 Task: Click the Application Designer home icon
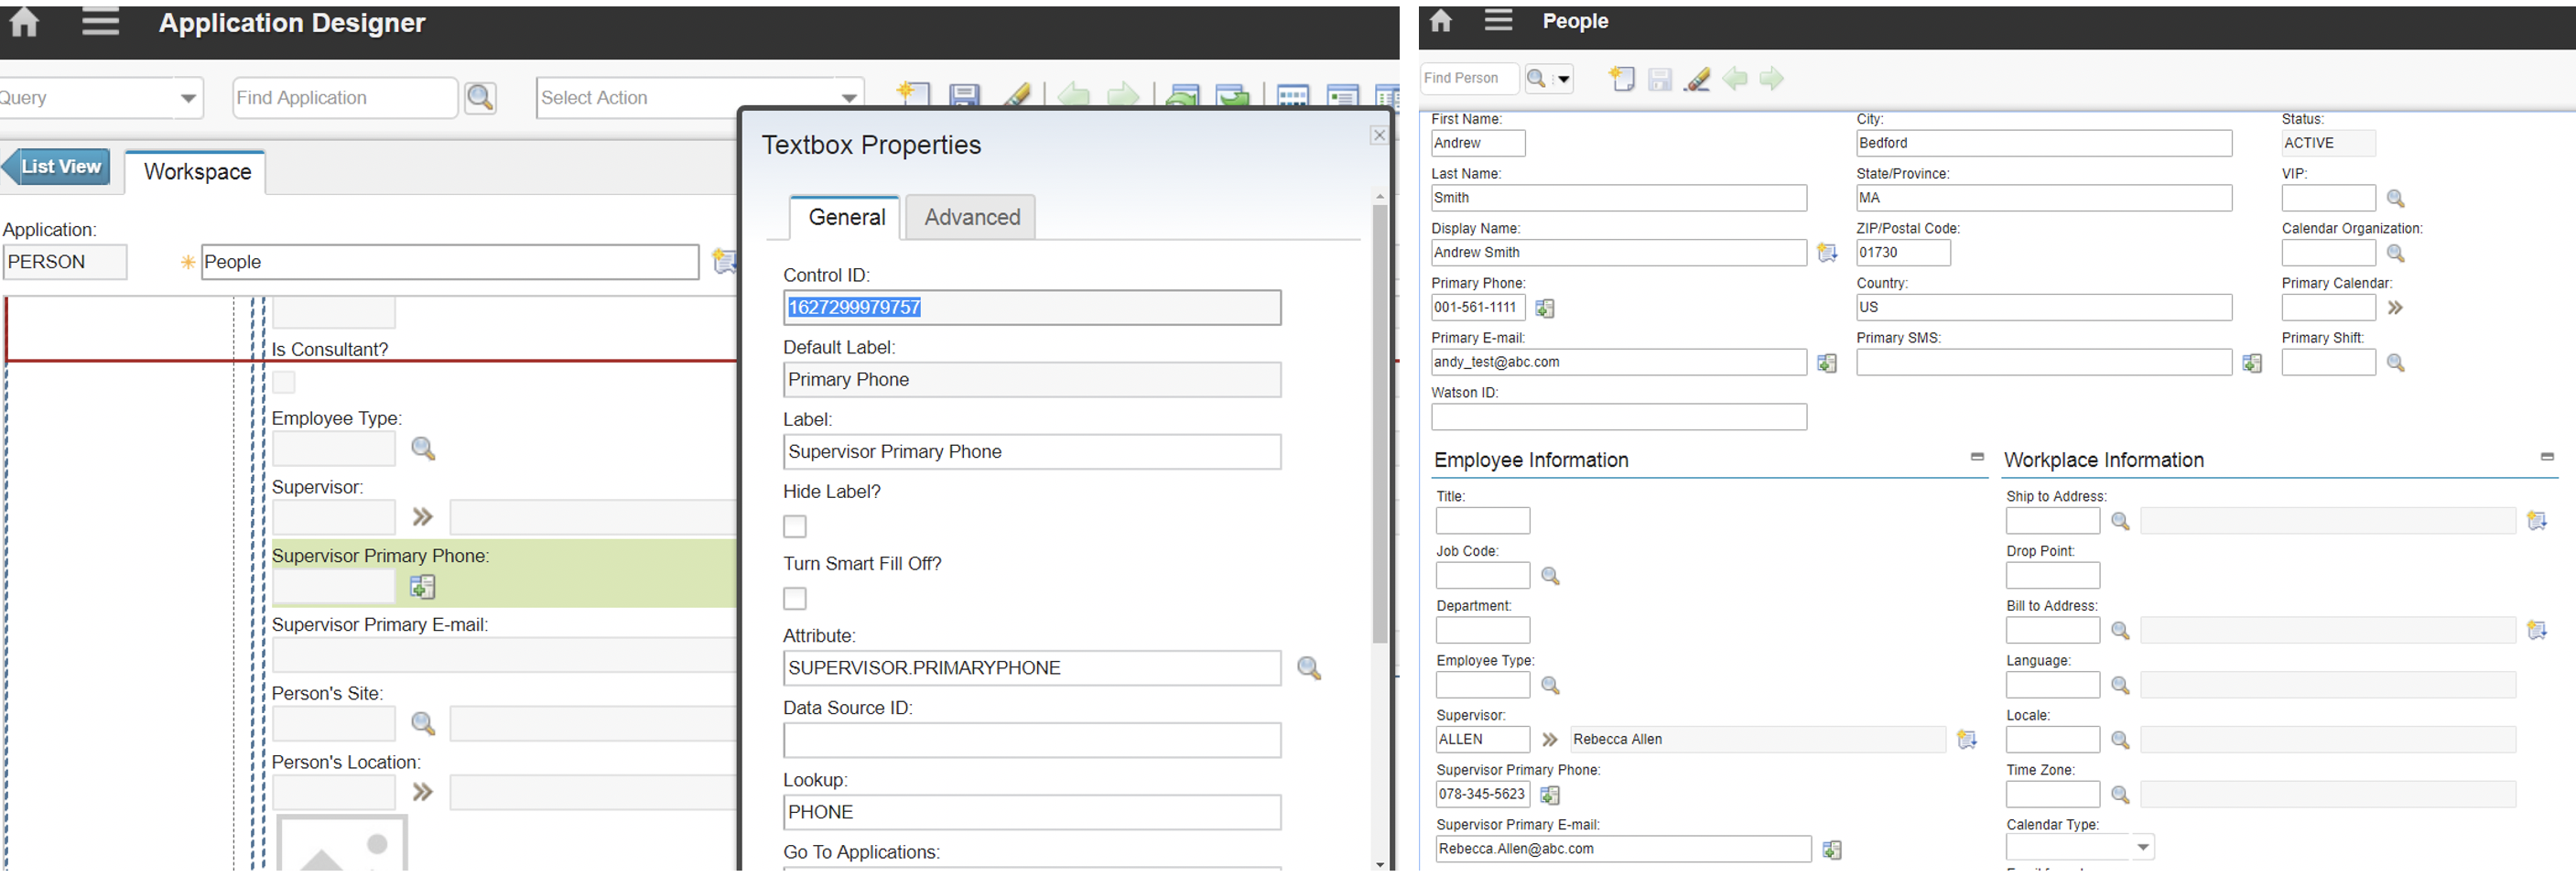pos(24,22)
